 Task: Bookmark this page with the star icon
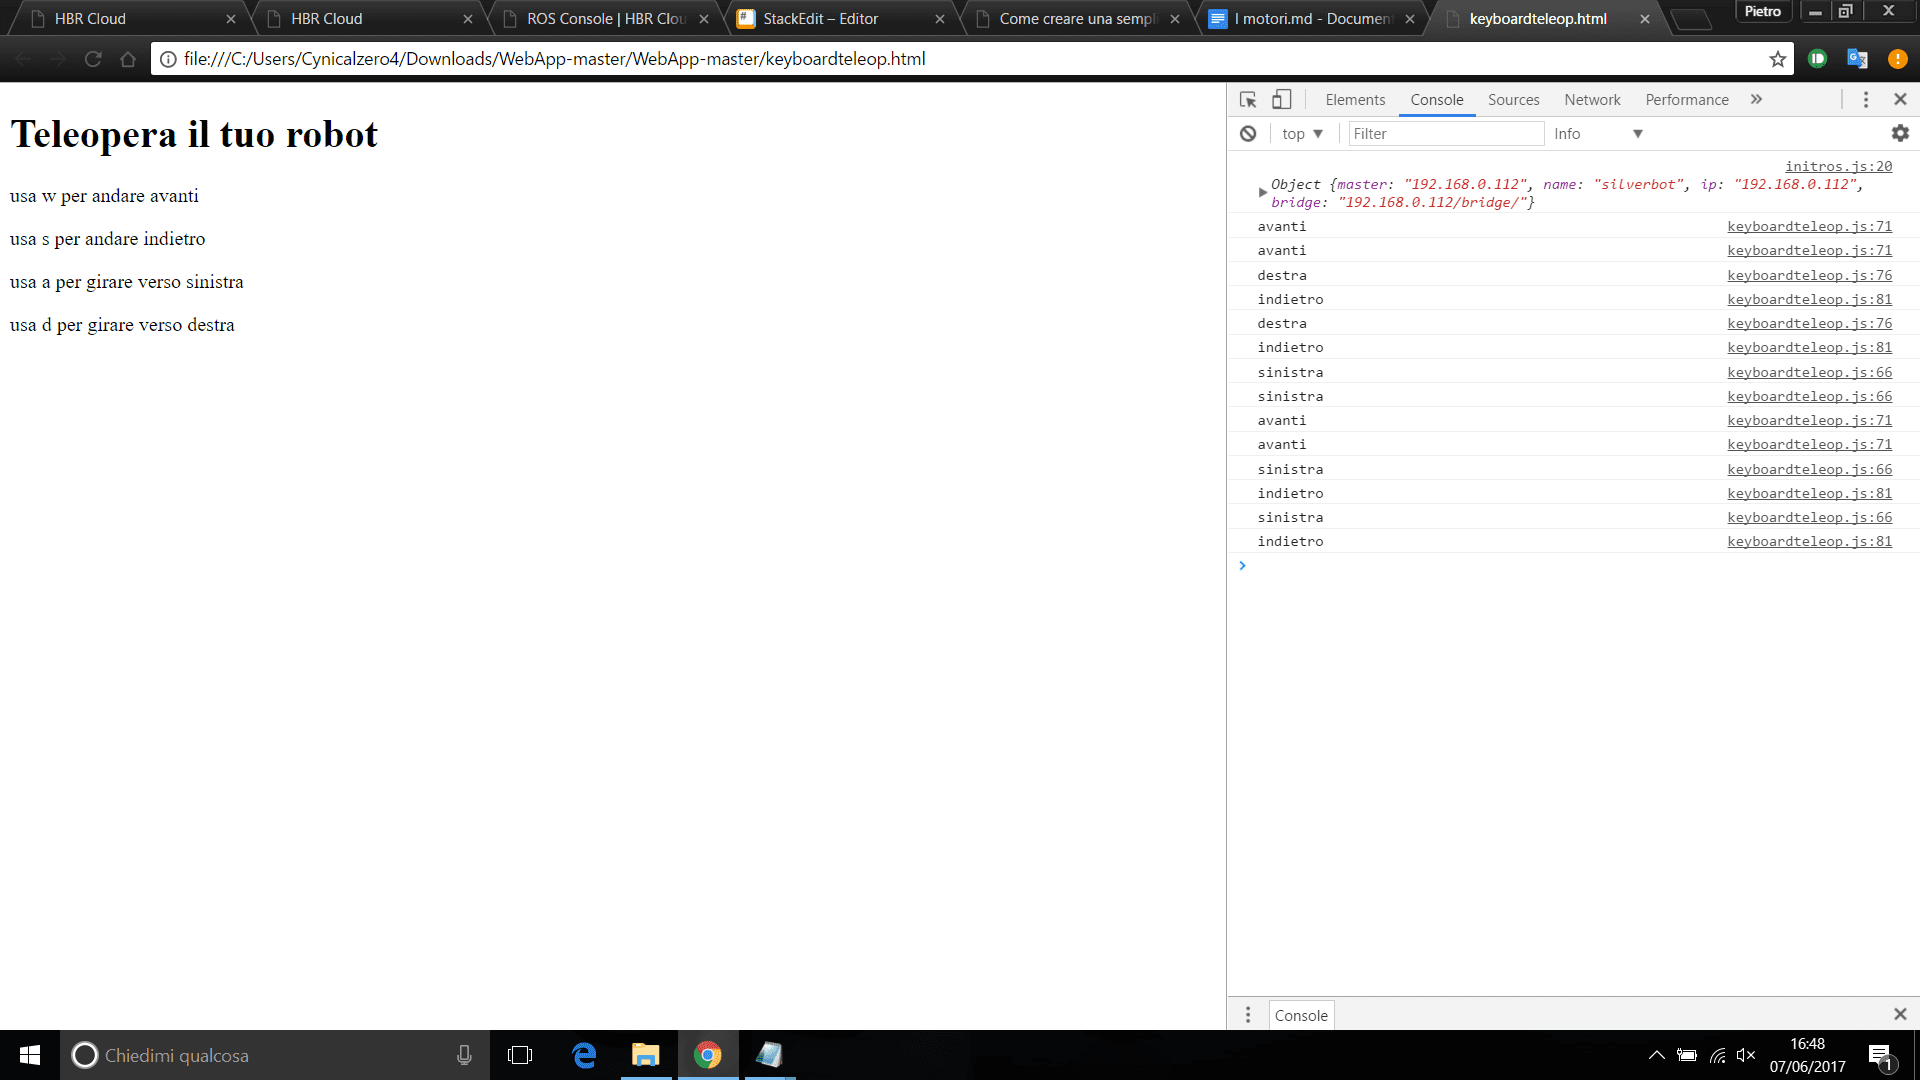(1777, 59)
